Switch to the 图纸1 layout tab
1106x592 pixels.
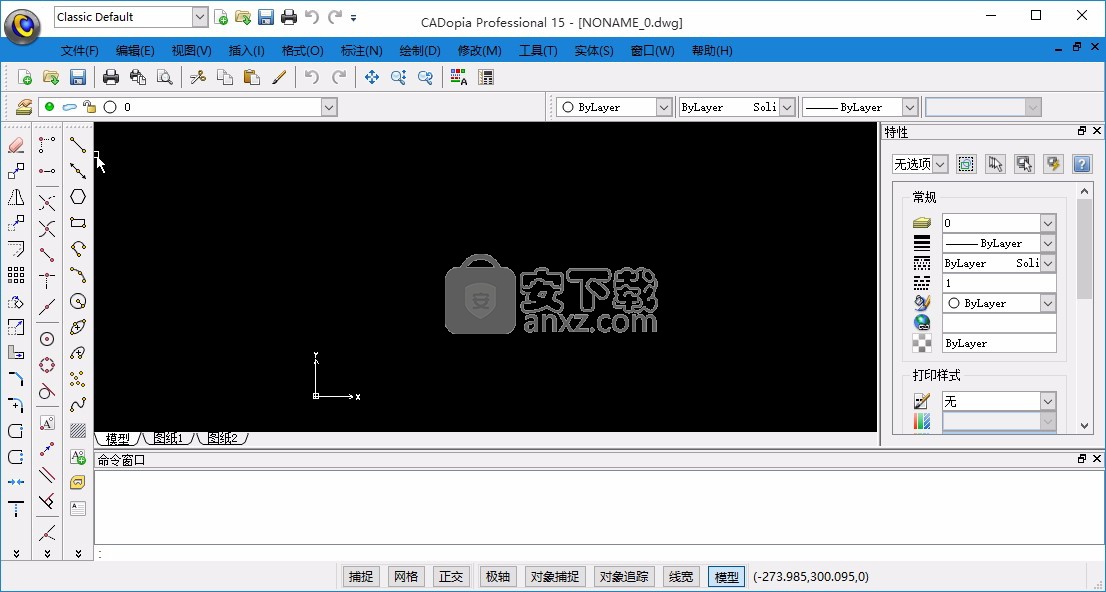pyautogui.click(x=169, y=438)
